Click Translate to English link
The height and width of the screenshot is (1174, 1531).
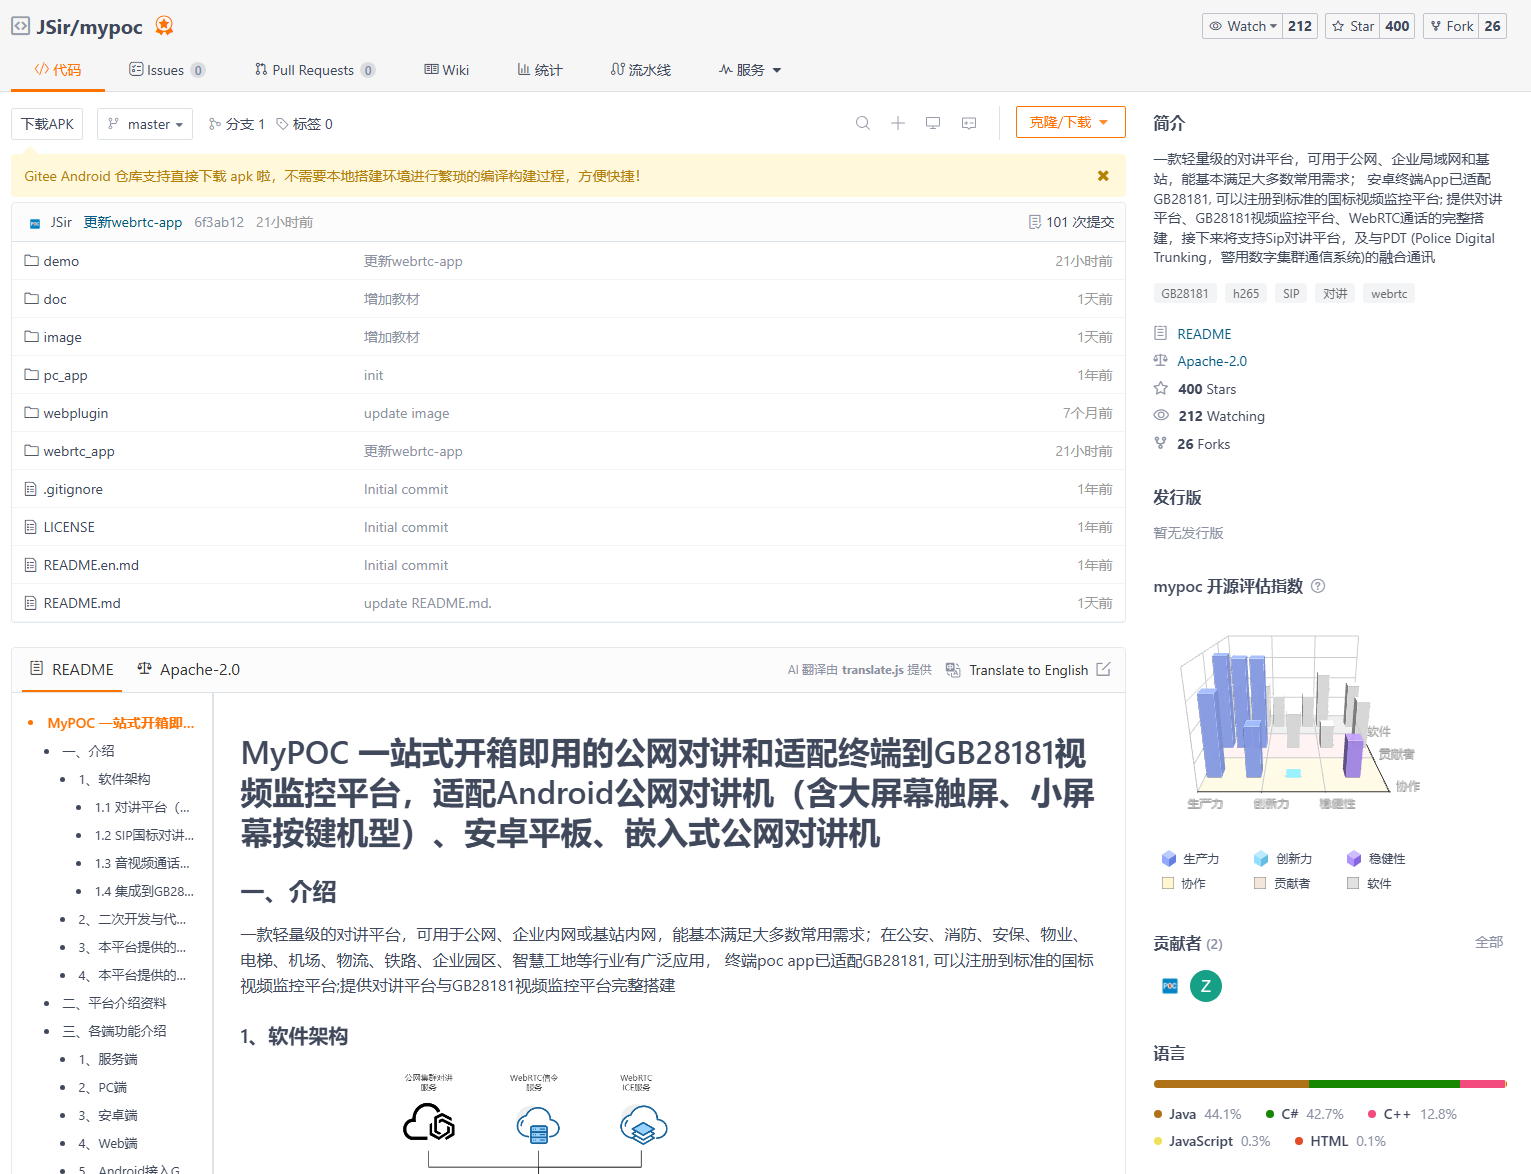(x=1028, y=670)
